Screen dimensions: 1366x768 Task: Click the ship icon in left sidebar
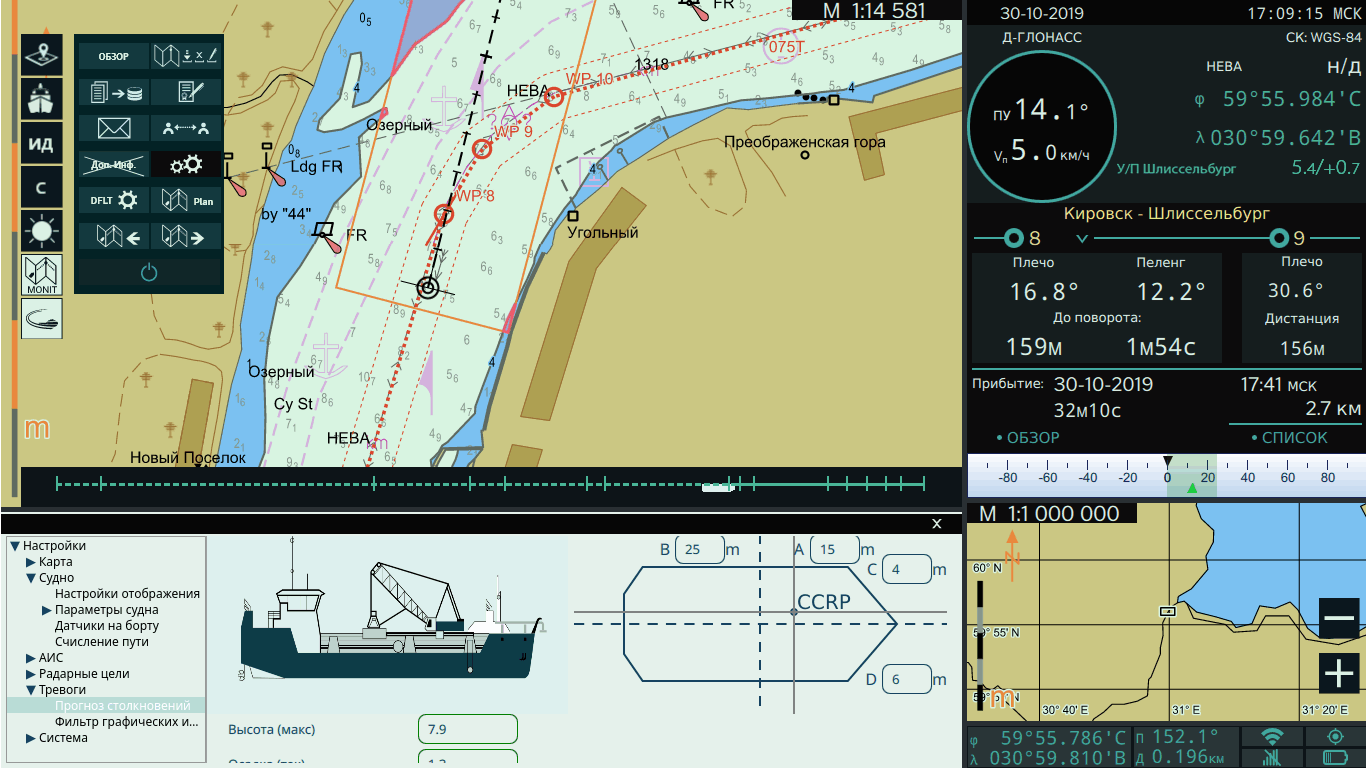click(41, 99)
